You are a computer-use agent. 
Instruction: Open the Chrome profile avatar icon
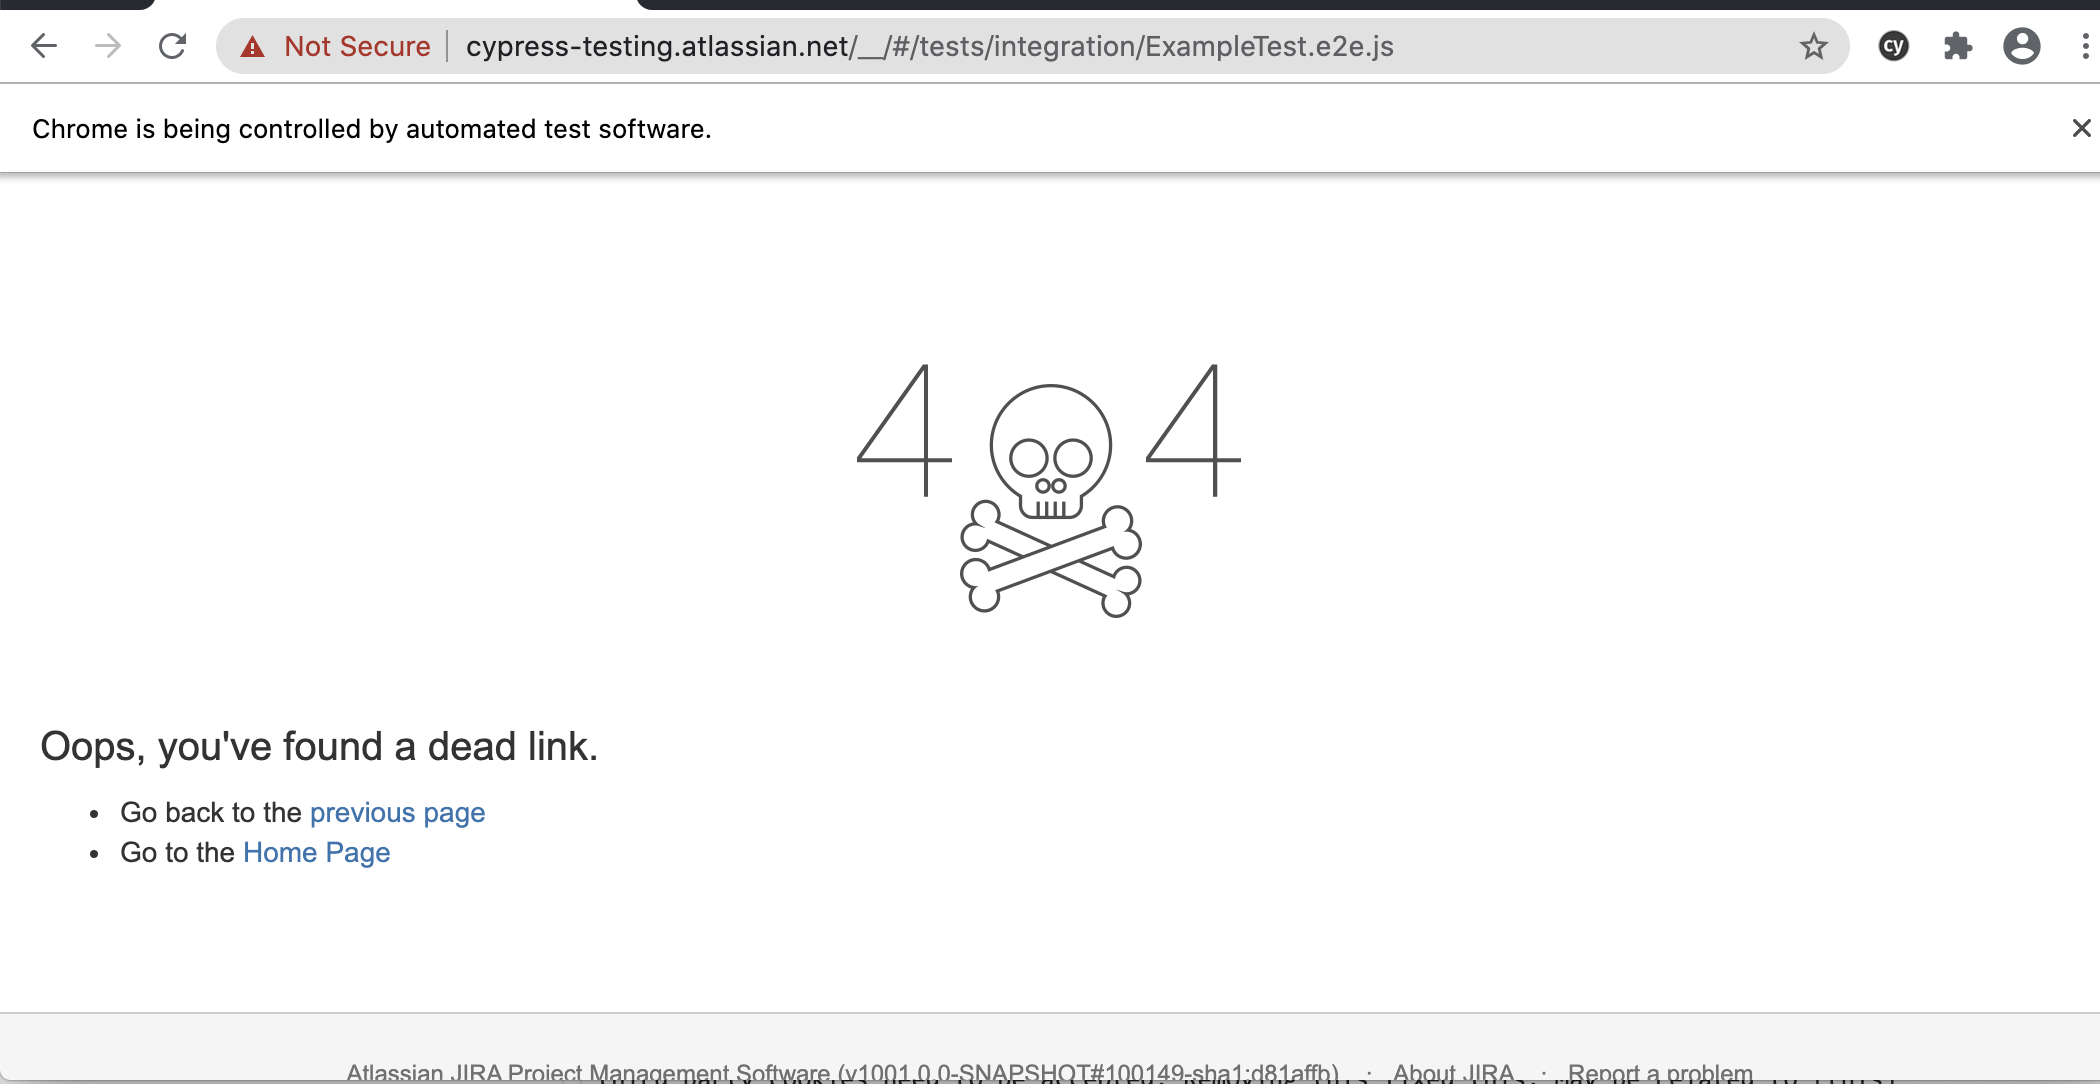pyautogui.click(x=2022, y=46)
